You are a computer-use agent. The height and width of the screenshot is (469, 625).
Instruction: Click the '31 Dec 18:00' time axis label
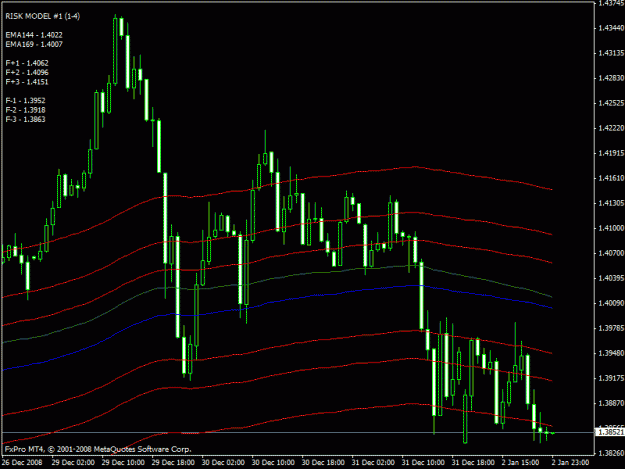(x=473, y=463)
